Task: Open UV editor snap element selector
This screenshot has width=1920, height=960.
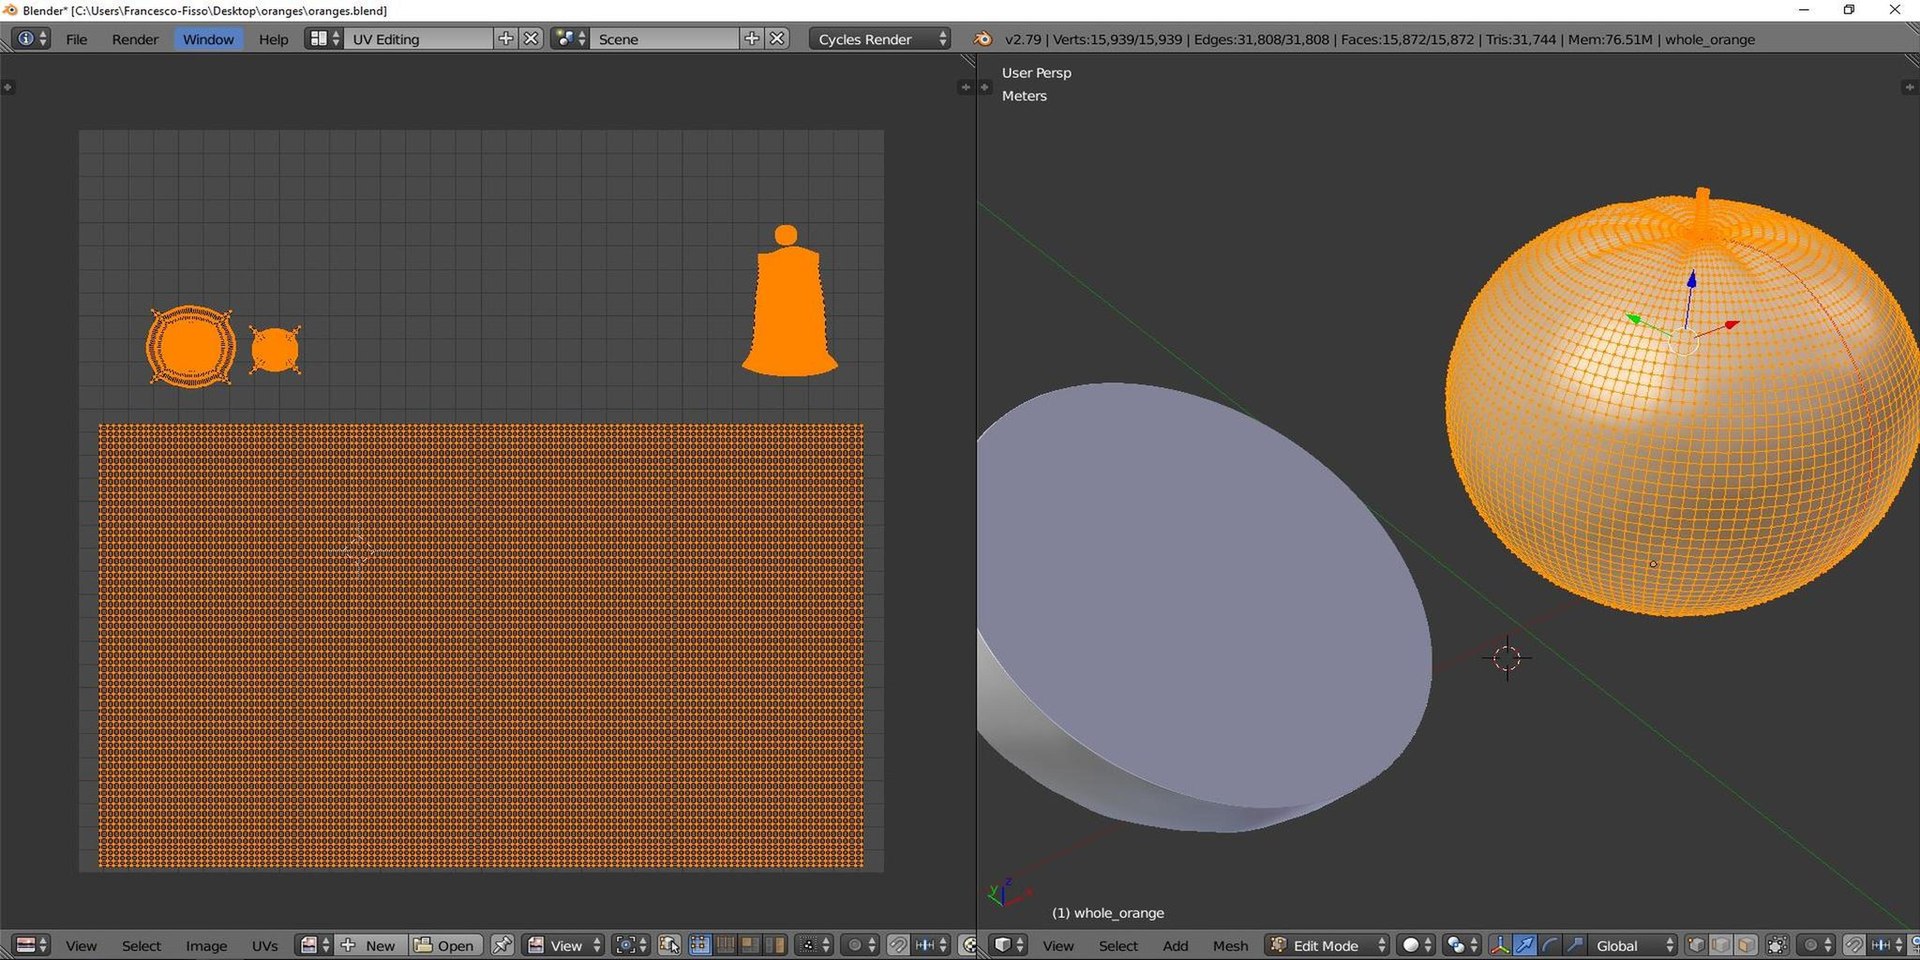Action: pos(931,945)
